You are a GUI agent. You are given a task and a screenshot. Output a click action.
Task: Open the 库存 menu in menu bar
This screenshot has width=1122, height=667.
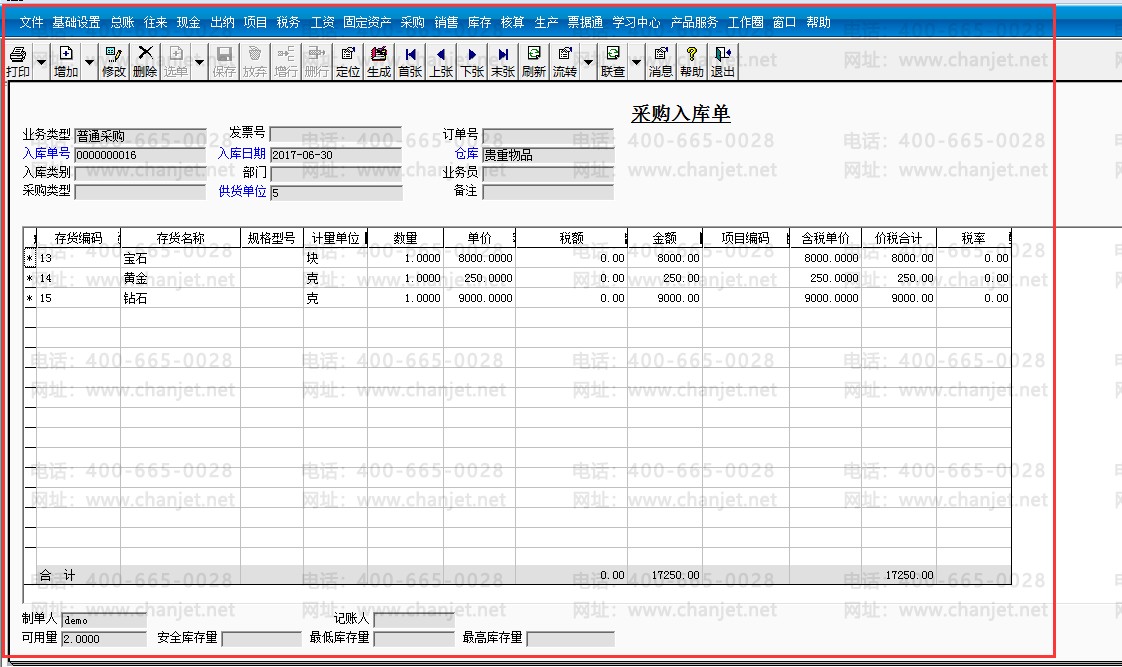click(x=479, y=22)
